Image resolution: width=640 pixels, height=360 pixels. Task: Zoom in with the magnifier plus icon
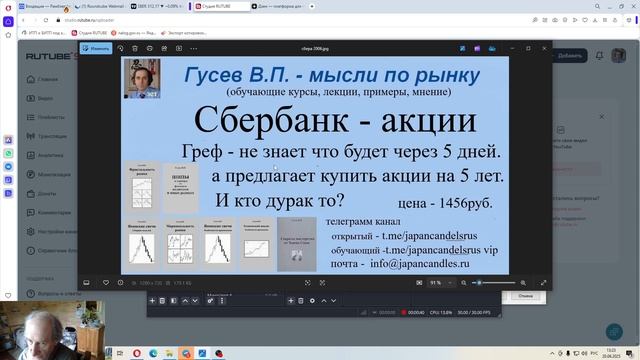[523, 282]
